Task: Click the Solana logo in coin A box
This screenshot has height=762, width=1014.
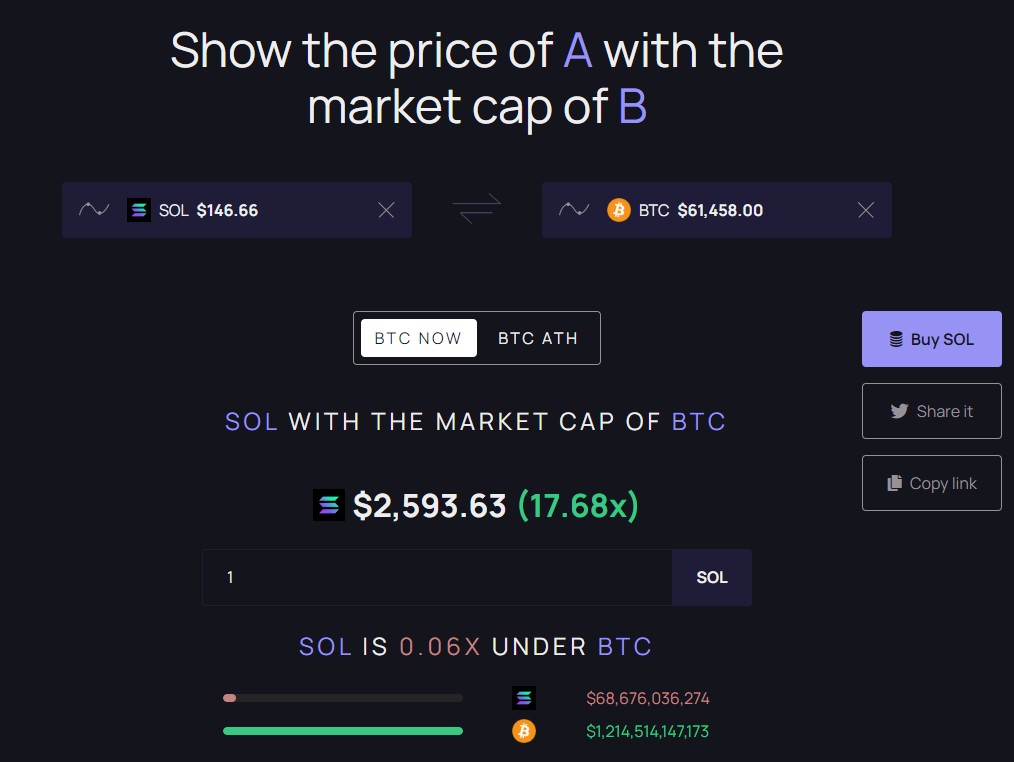Action: pos(139,210)
